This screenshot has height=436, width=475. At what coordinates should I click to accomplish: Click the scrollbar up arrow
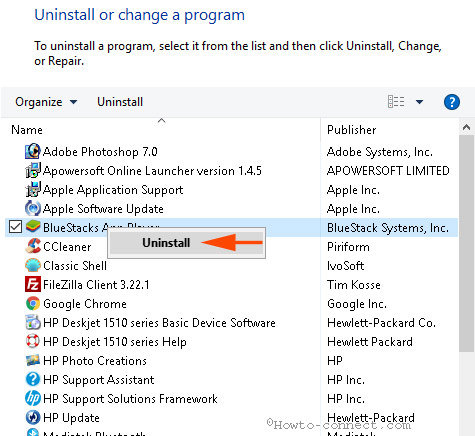[x=467, y=127]
